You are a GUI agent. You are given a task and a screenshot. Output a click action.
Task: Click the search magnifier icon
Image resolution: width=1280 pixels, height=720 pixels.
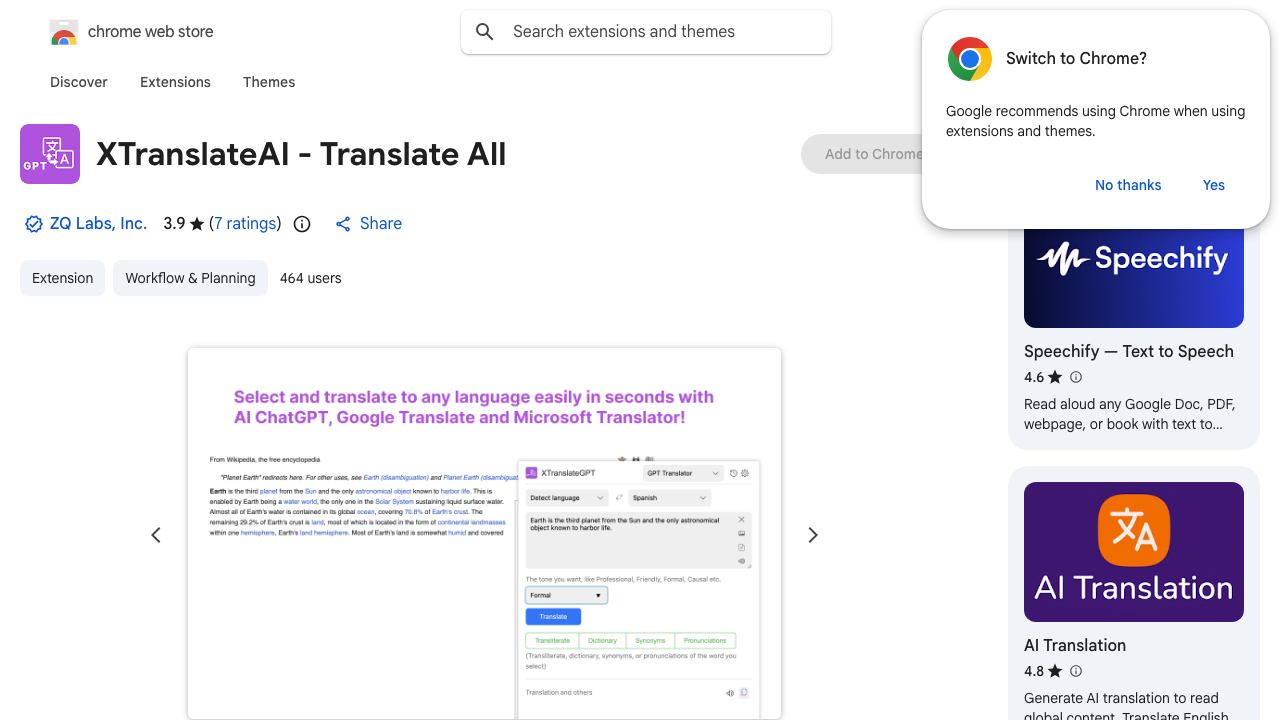485,32
